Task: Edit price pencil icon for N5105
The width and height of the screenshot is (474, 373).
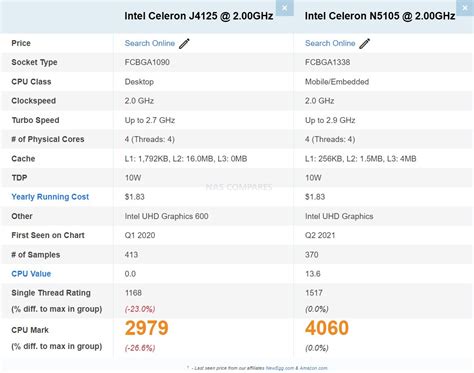Action: [365, 43]
